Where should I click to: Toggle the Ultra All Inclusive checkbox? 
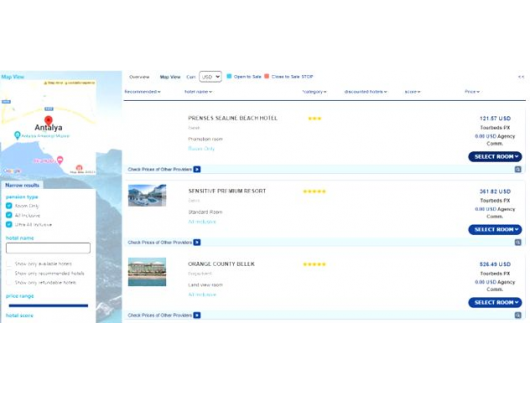pyautogui.click(x=9, y=224)
